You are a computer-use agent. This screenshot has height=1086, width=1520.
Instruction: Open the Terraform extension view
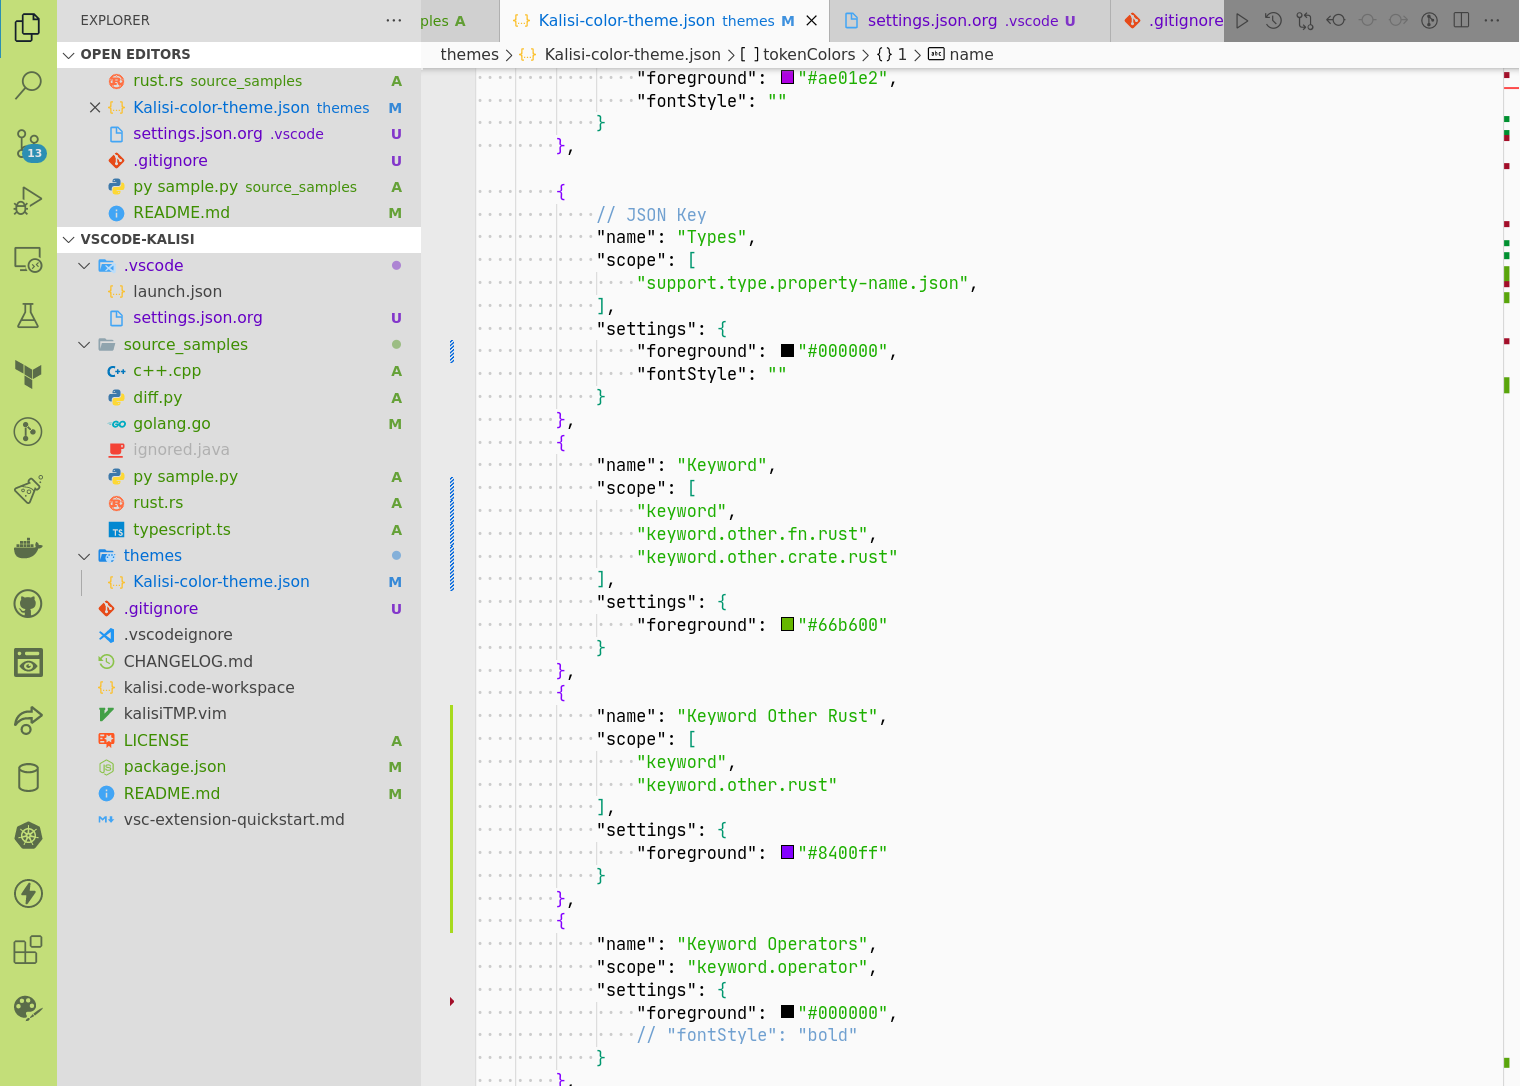click(x=28, y=374)
